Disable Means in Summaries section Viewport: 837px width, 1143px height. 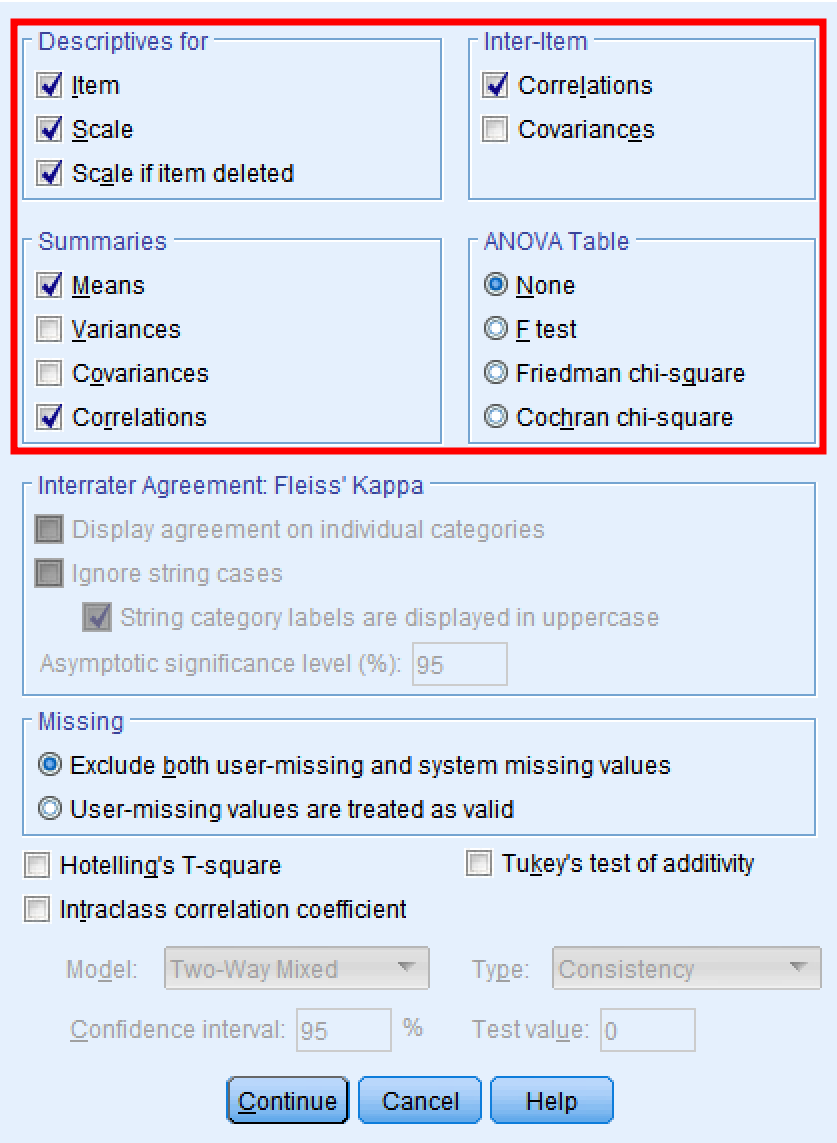(51, 285)
